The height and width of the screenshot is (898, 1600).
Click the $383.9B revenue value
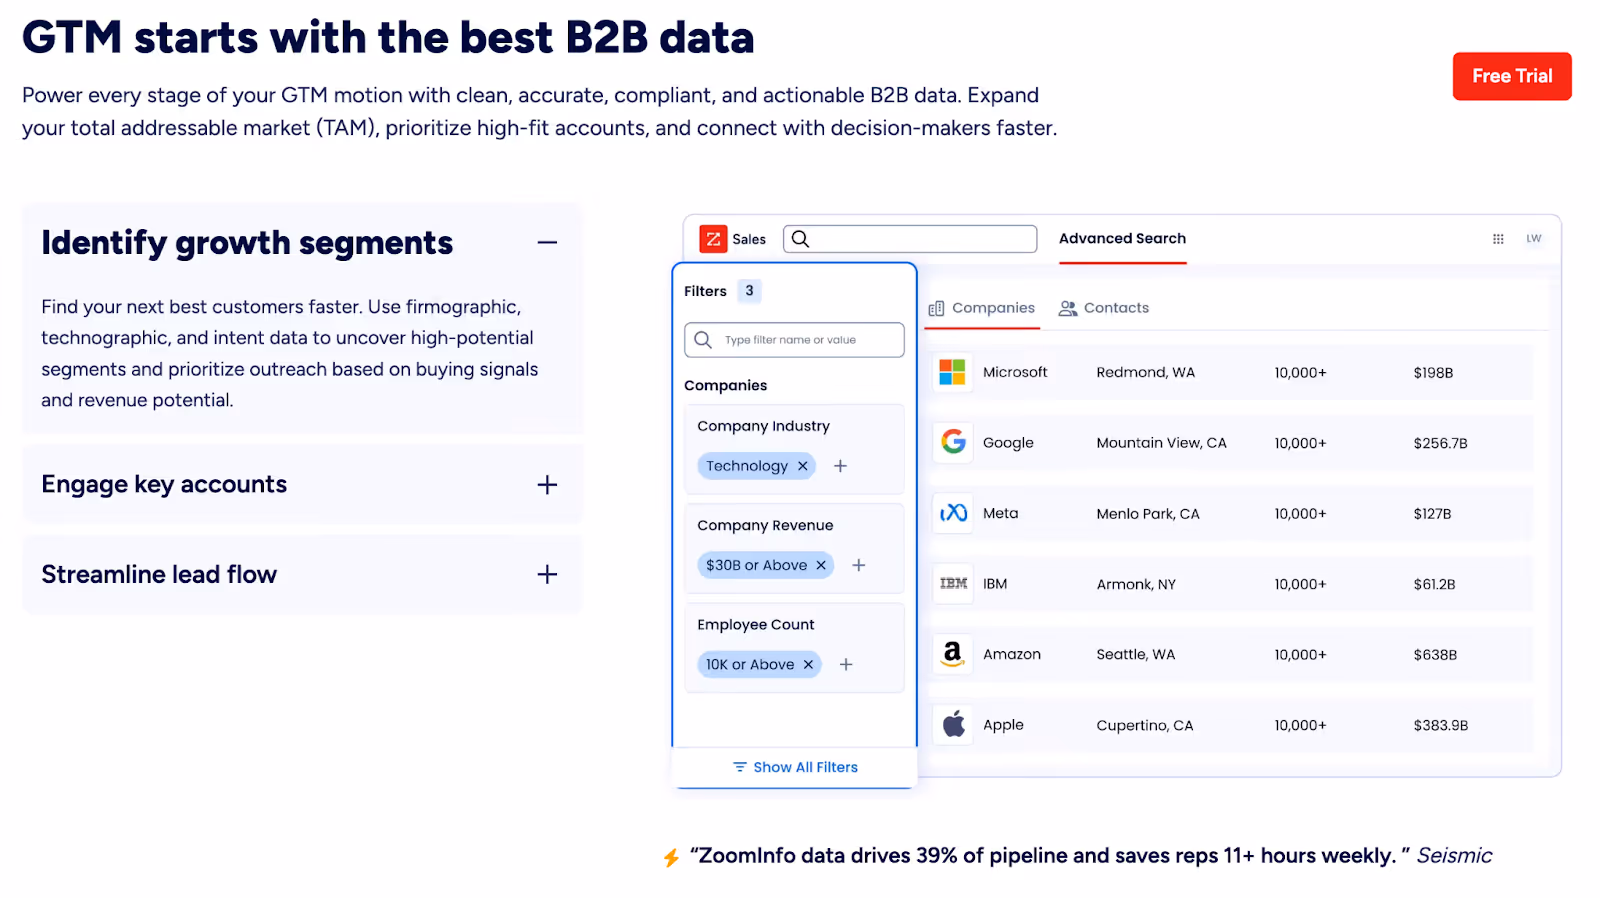1441,725
